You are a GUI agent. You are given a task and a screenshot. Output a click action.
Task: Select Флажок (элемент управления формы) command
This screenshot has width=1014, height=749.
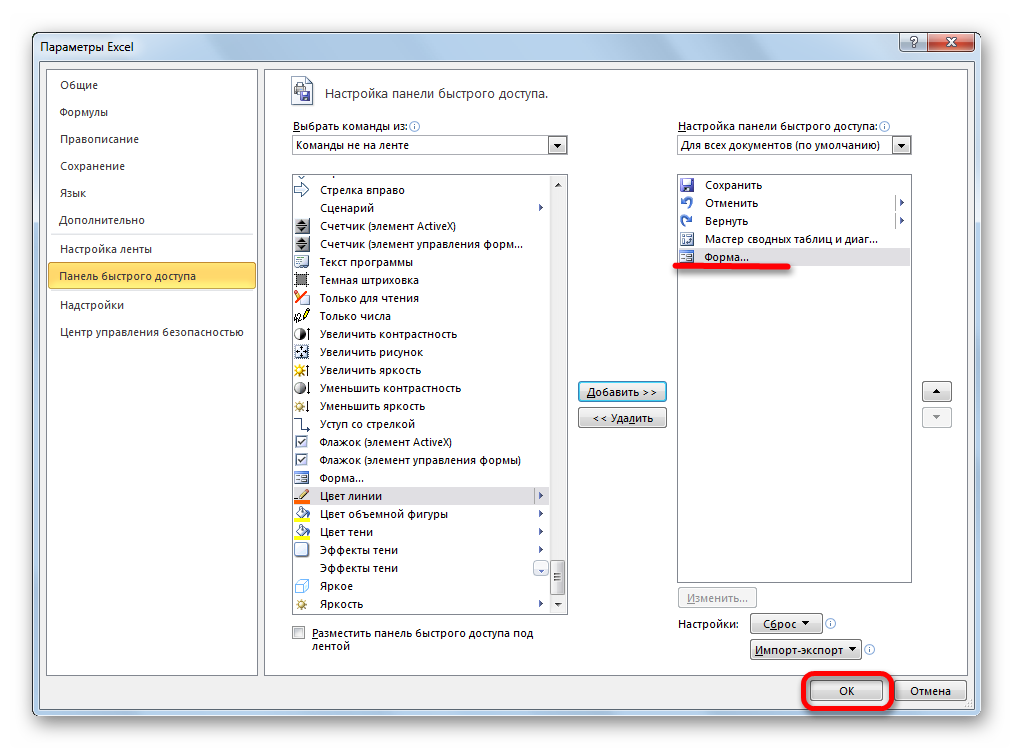point(419,460)
